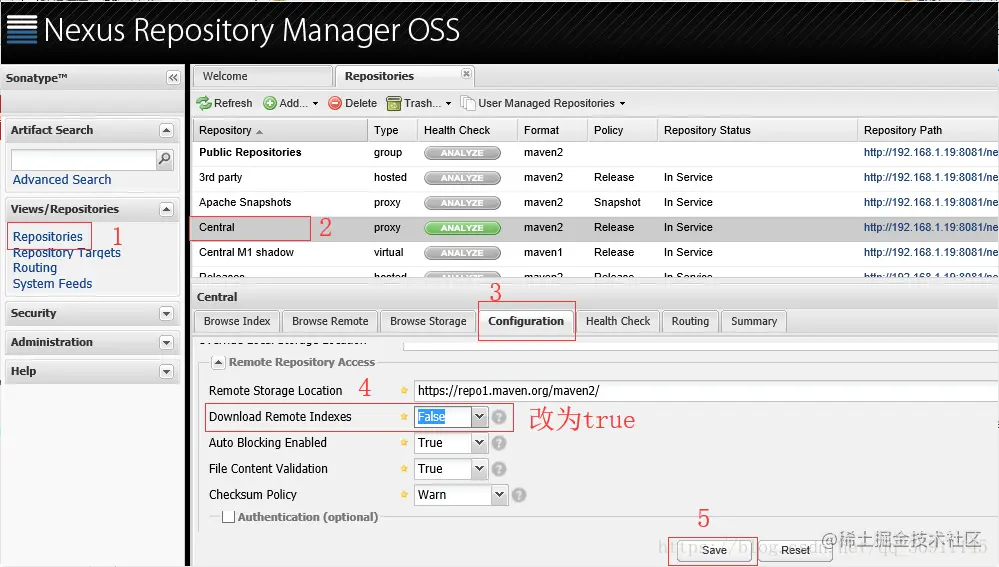Open Routing in Views/Repositories sidebar
Viewport: 999px width, 567px height.
click(35, 268)
